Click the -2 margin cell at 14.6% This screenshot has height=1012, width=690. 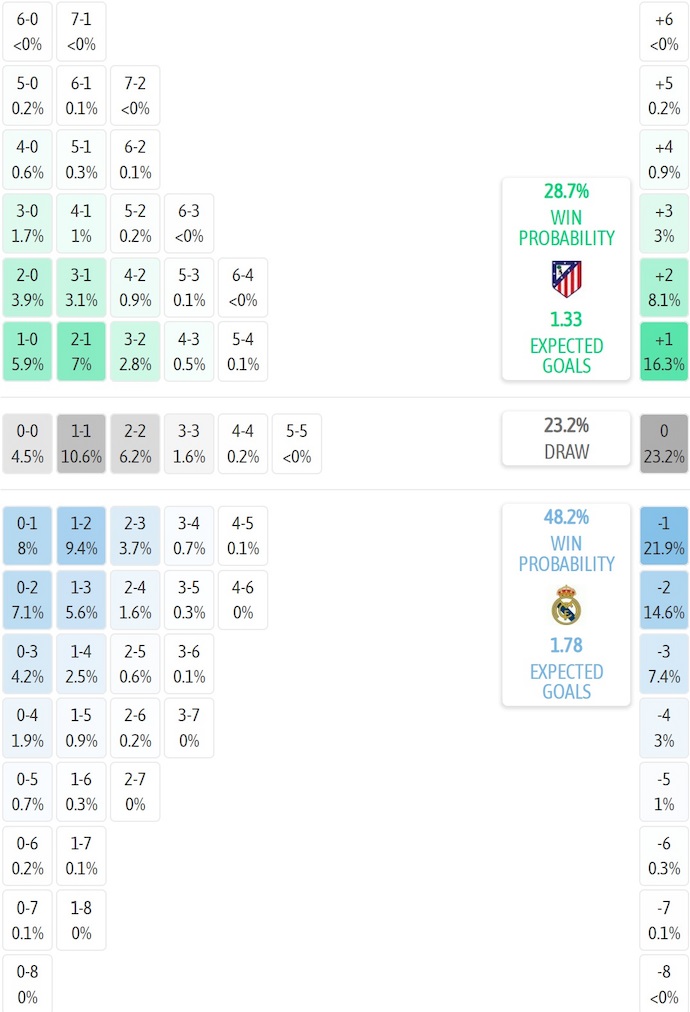pos(664,599)
